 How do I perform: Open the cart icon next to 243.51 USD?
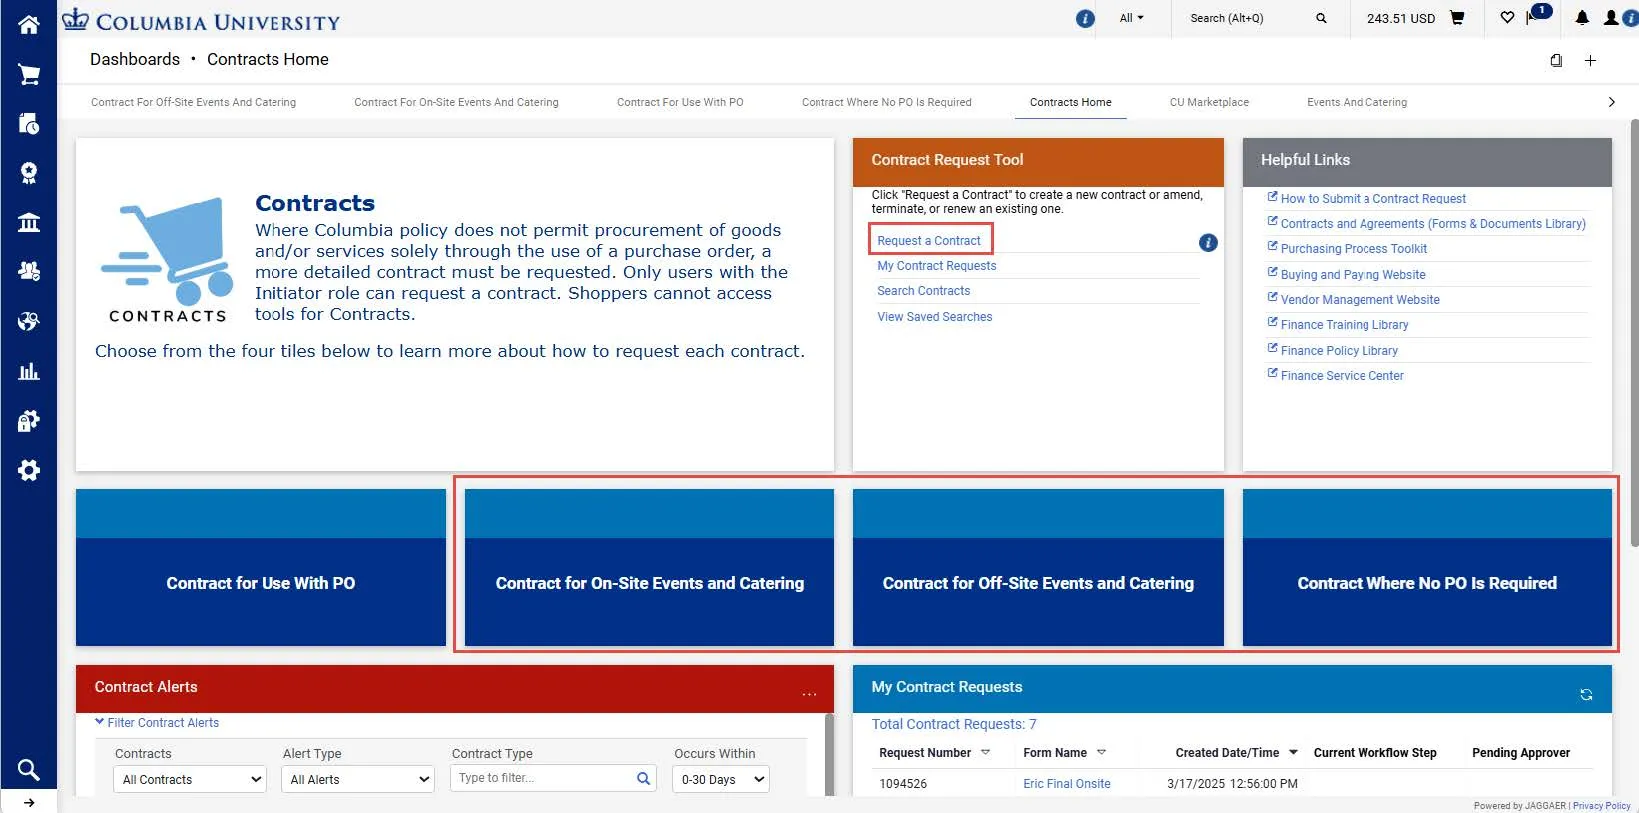(x=1457, y=17)
